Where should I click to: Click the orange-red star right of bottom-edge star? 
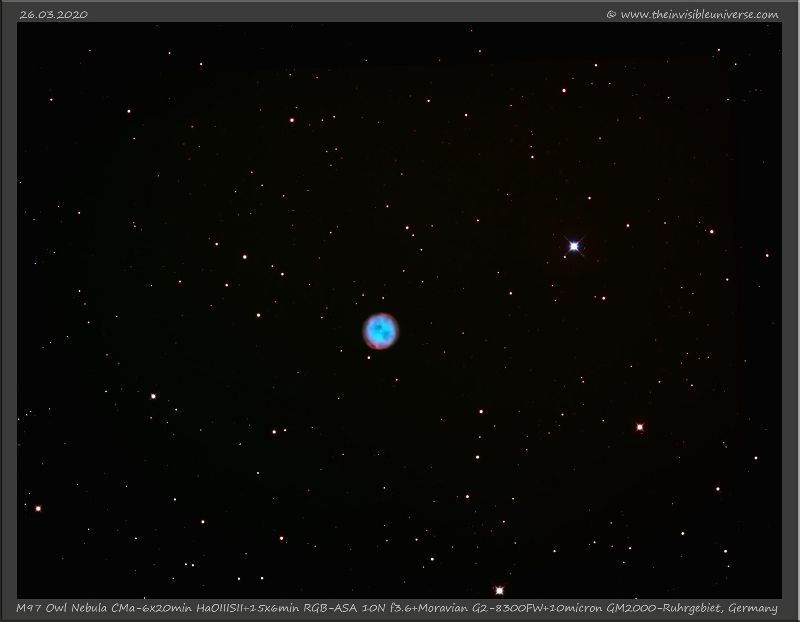point(640,427)
